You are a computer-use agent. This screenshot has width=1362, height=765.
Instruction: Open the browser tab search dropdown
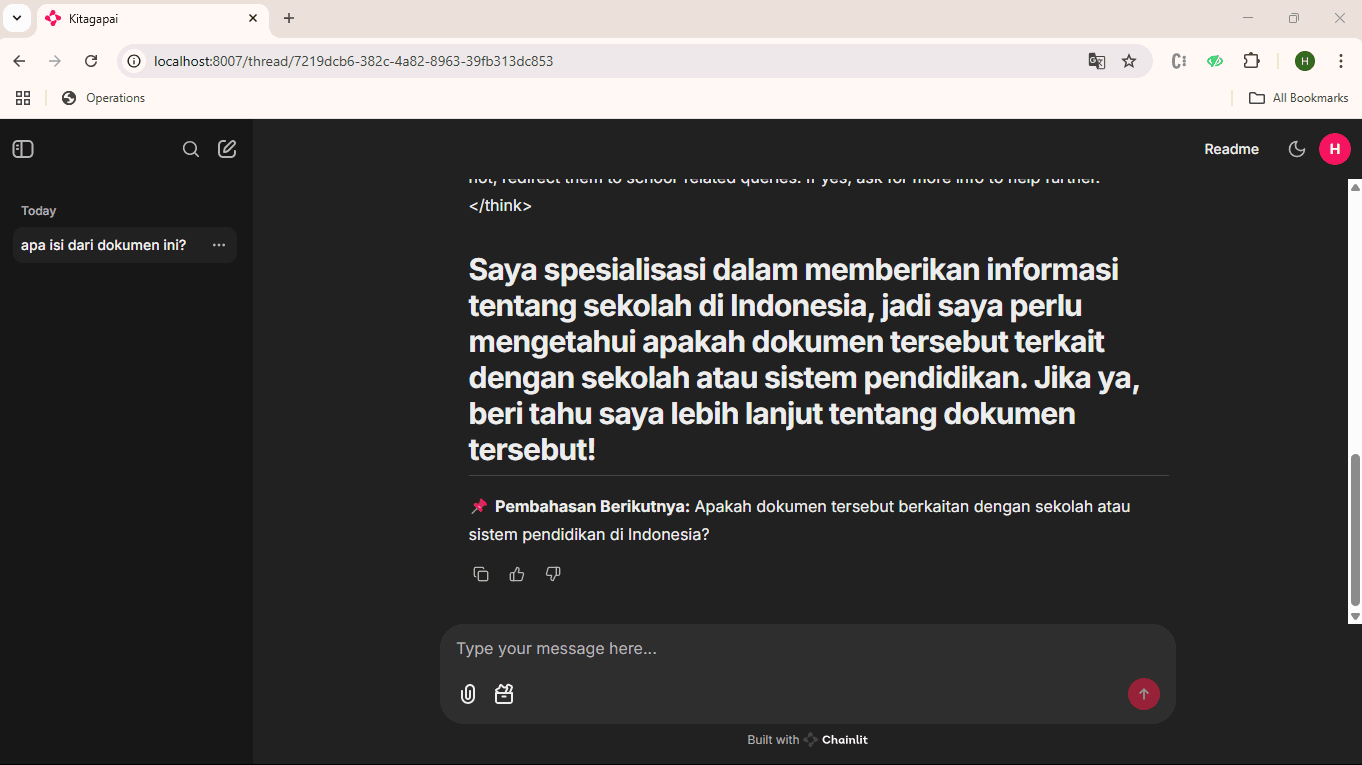pyautogui.click(x=17, y=18)
